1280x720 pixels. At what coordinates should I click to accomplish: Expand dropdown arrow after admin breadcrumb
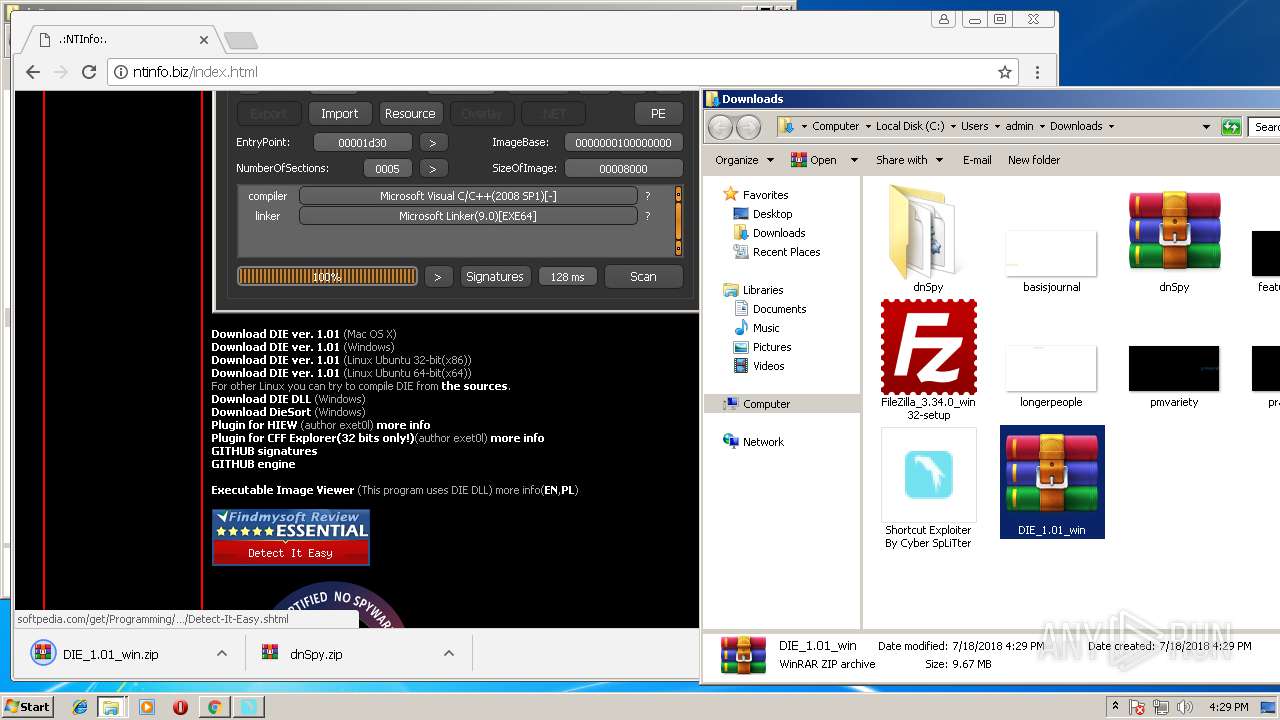pyautogui.click(x=1041, y=127)
